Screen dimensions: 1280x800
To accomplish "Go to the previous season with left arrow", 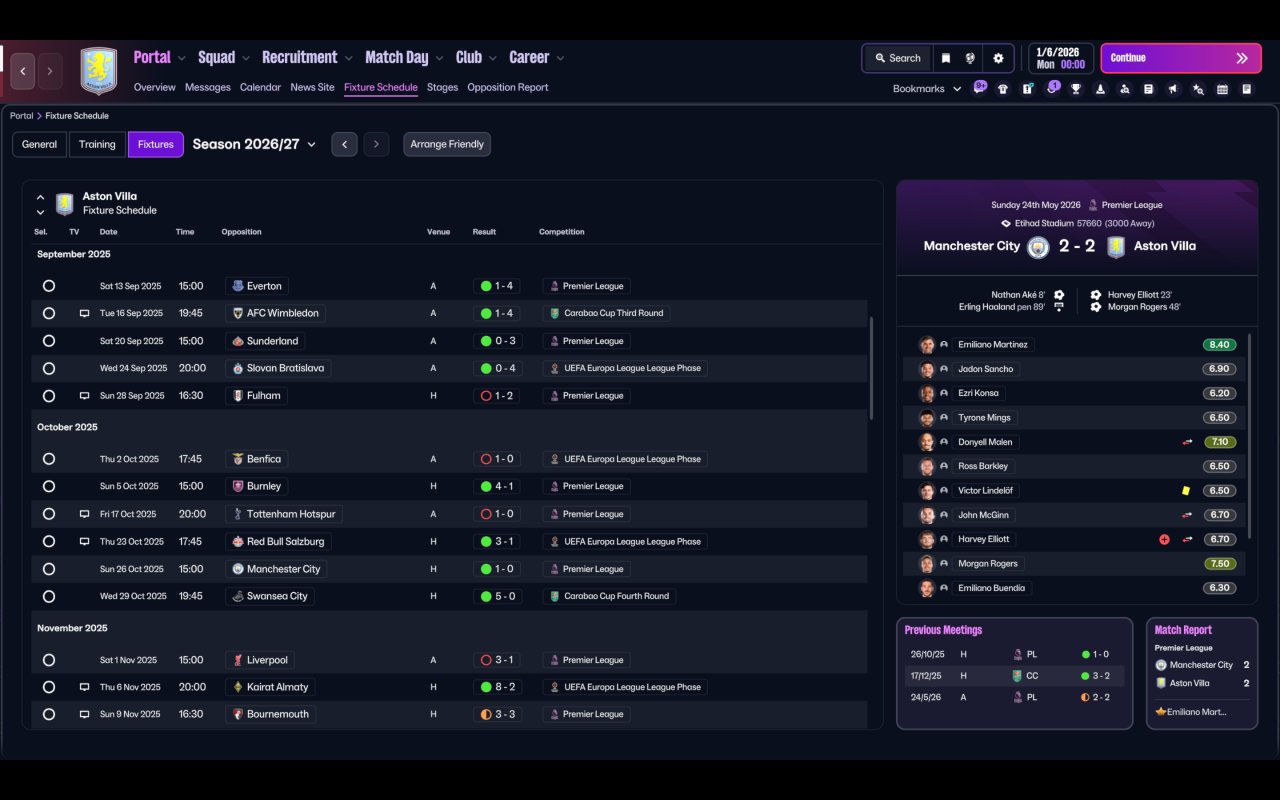I will tap(344, 144).
